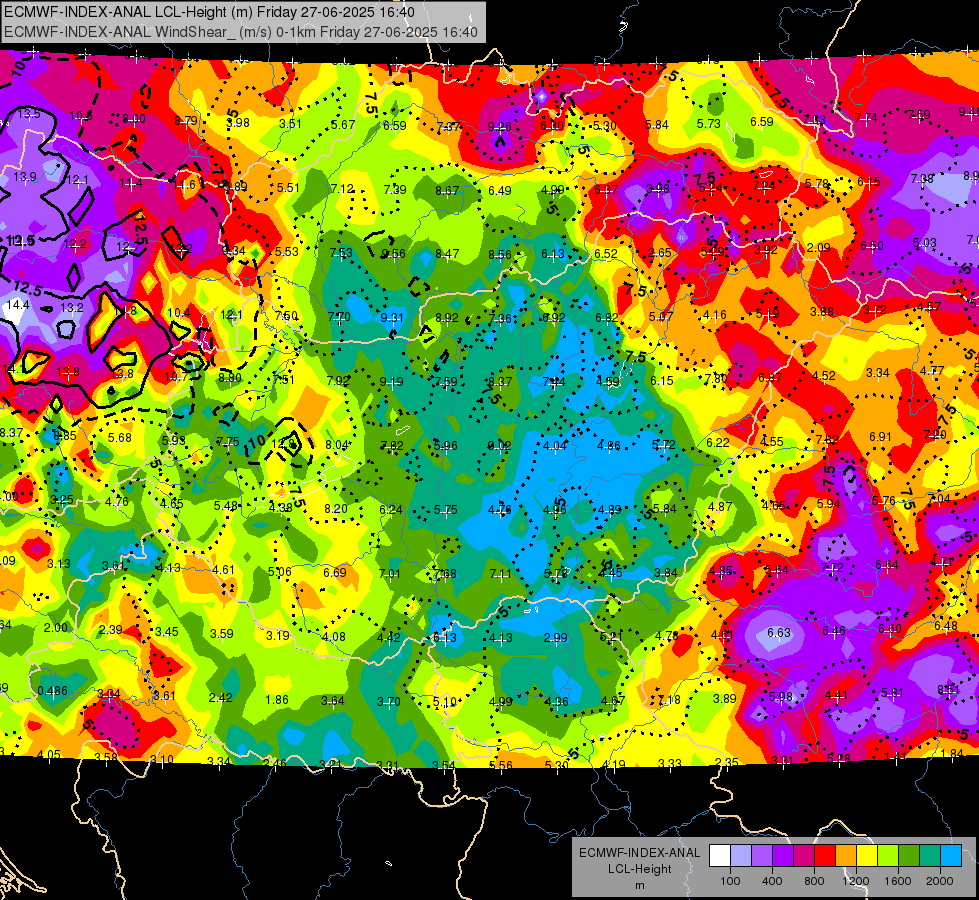Screen dimensions: 979x900
Task: Click the LCL-Height (m) header line
Action: (209, 12)
